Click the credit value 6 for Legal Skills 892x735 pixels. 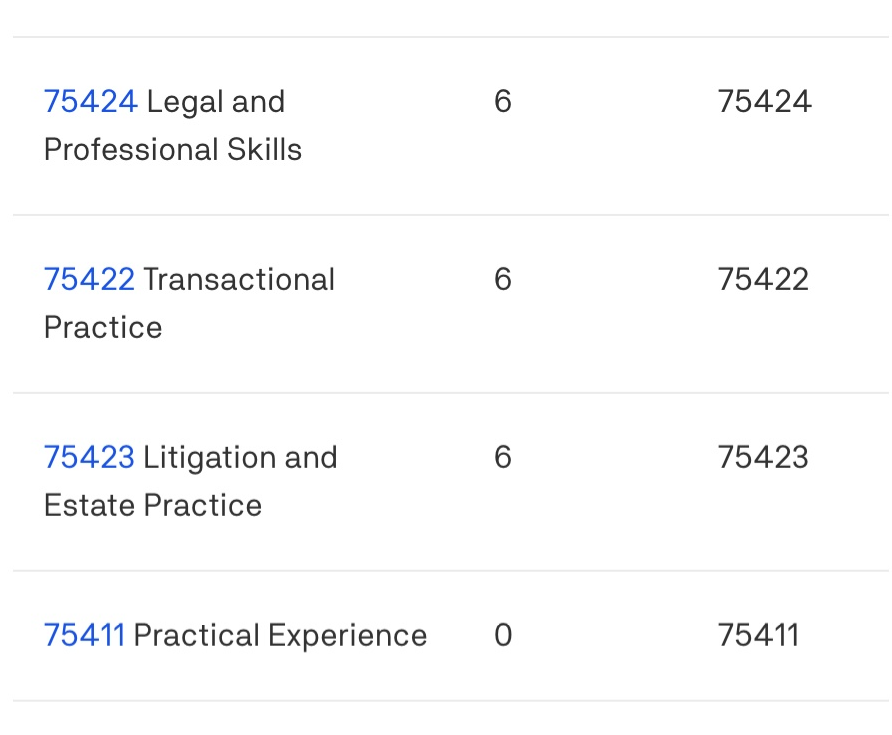503,102
